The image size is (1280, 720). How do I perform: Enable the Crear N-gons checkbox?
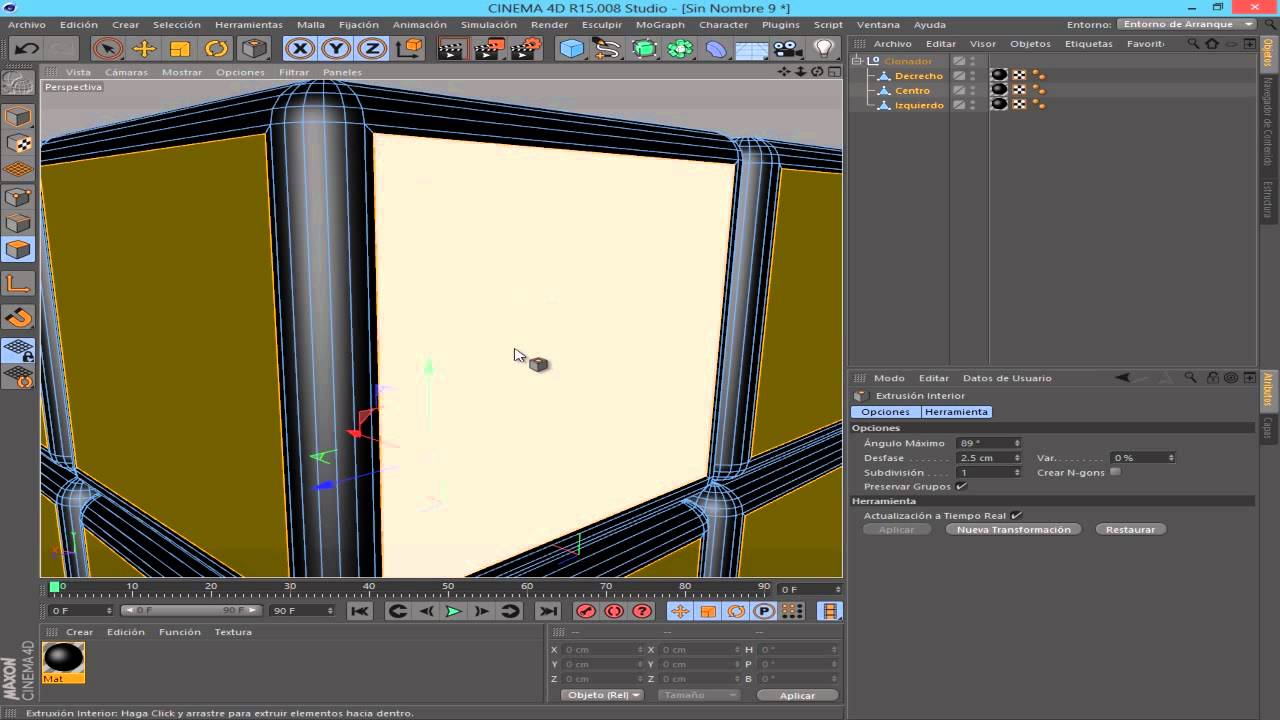1115,472
